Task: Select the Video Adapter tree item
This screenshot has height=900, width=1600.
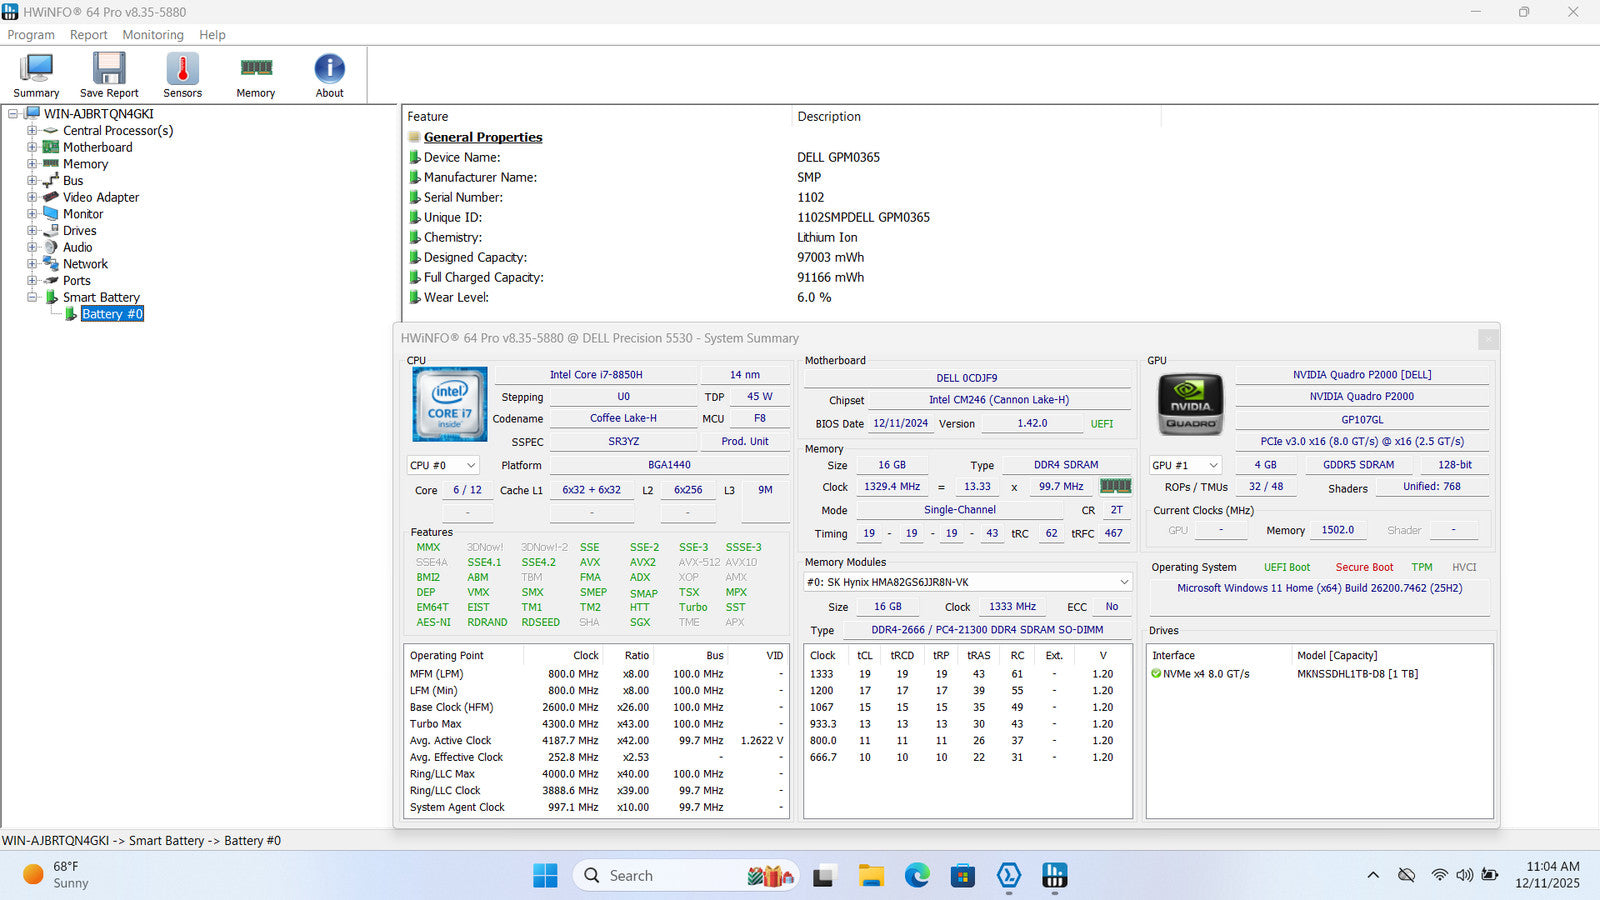Action: coord(101,197)
